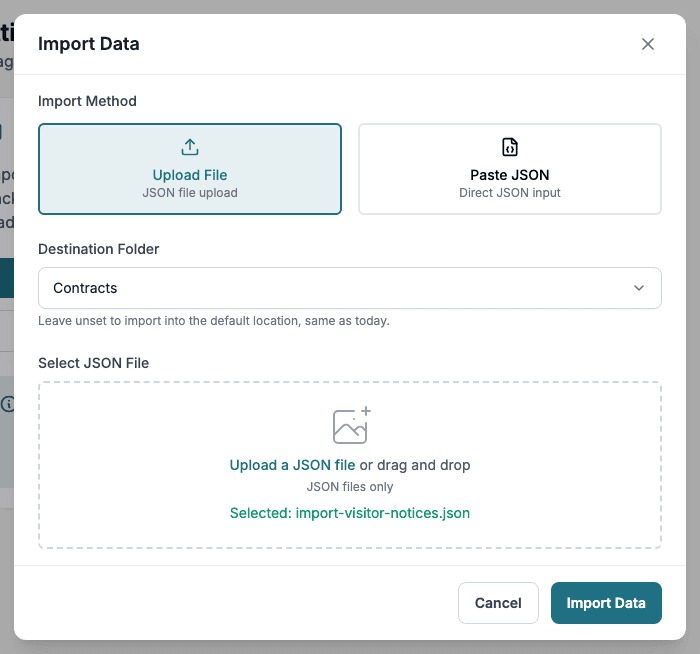
Task: Close the Import Data dialog
Action: click(647, 44)
